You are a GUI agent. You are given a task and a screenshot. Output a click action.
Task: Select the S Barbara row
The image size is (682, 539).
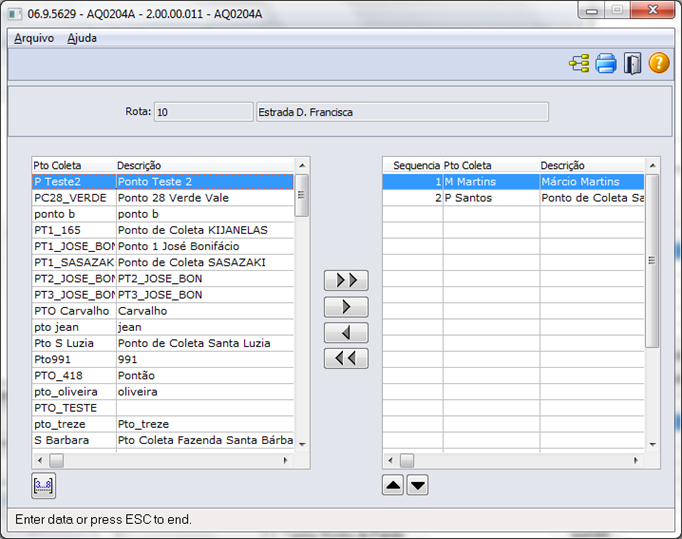[163, 440]
